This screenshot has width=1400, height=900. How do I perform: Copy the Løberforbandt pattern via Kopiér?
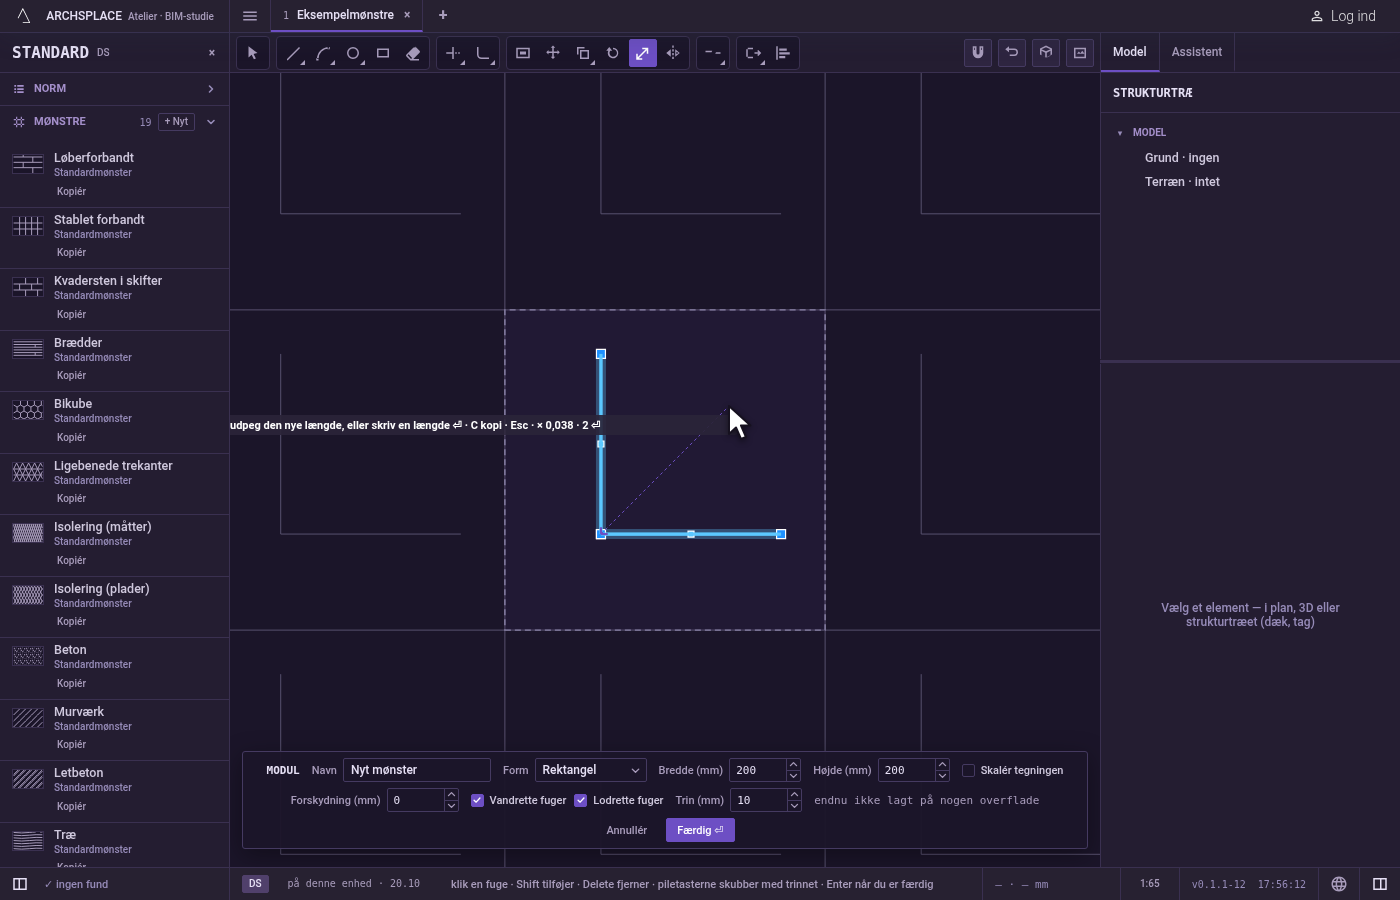71,191
